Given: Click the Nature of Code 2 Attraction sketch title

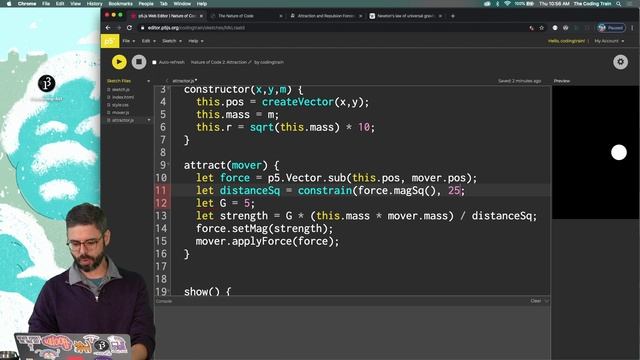Looking at the screenshot, I should click(x=219, y=62).
